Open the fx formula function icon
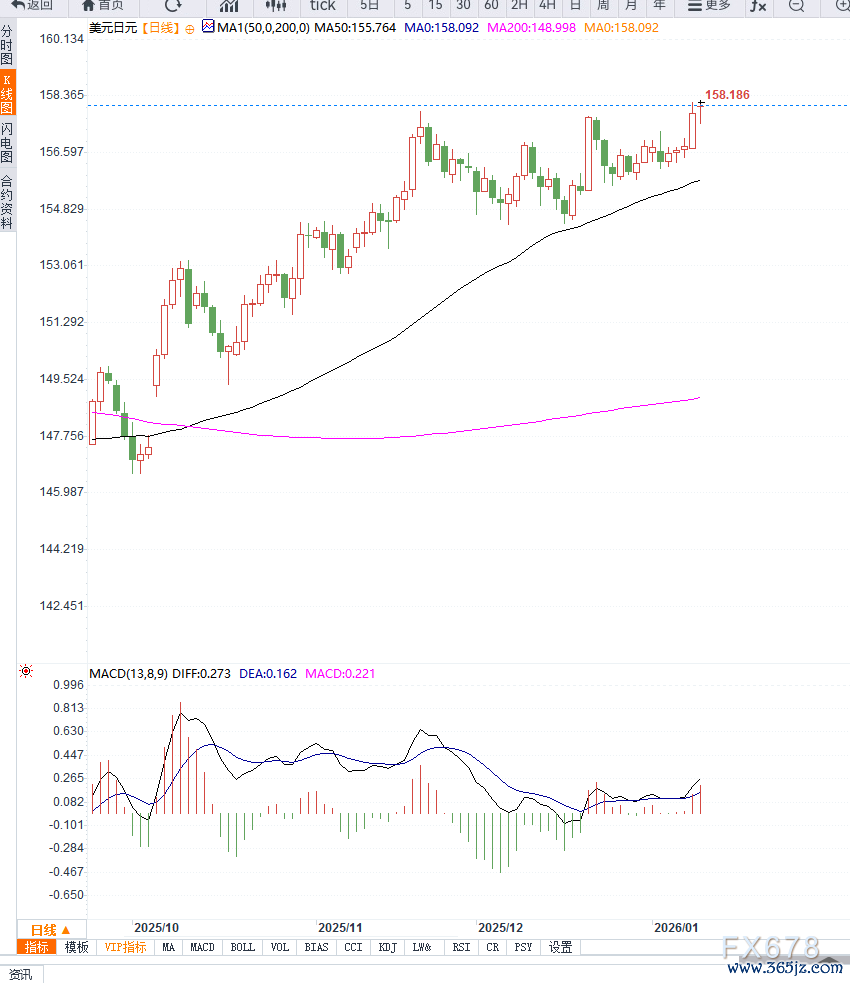The width and height of the screenshot is (850, 983). click(759, 6)
